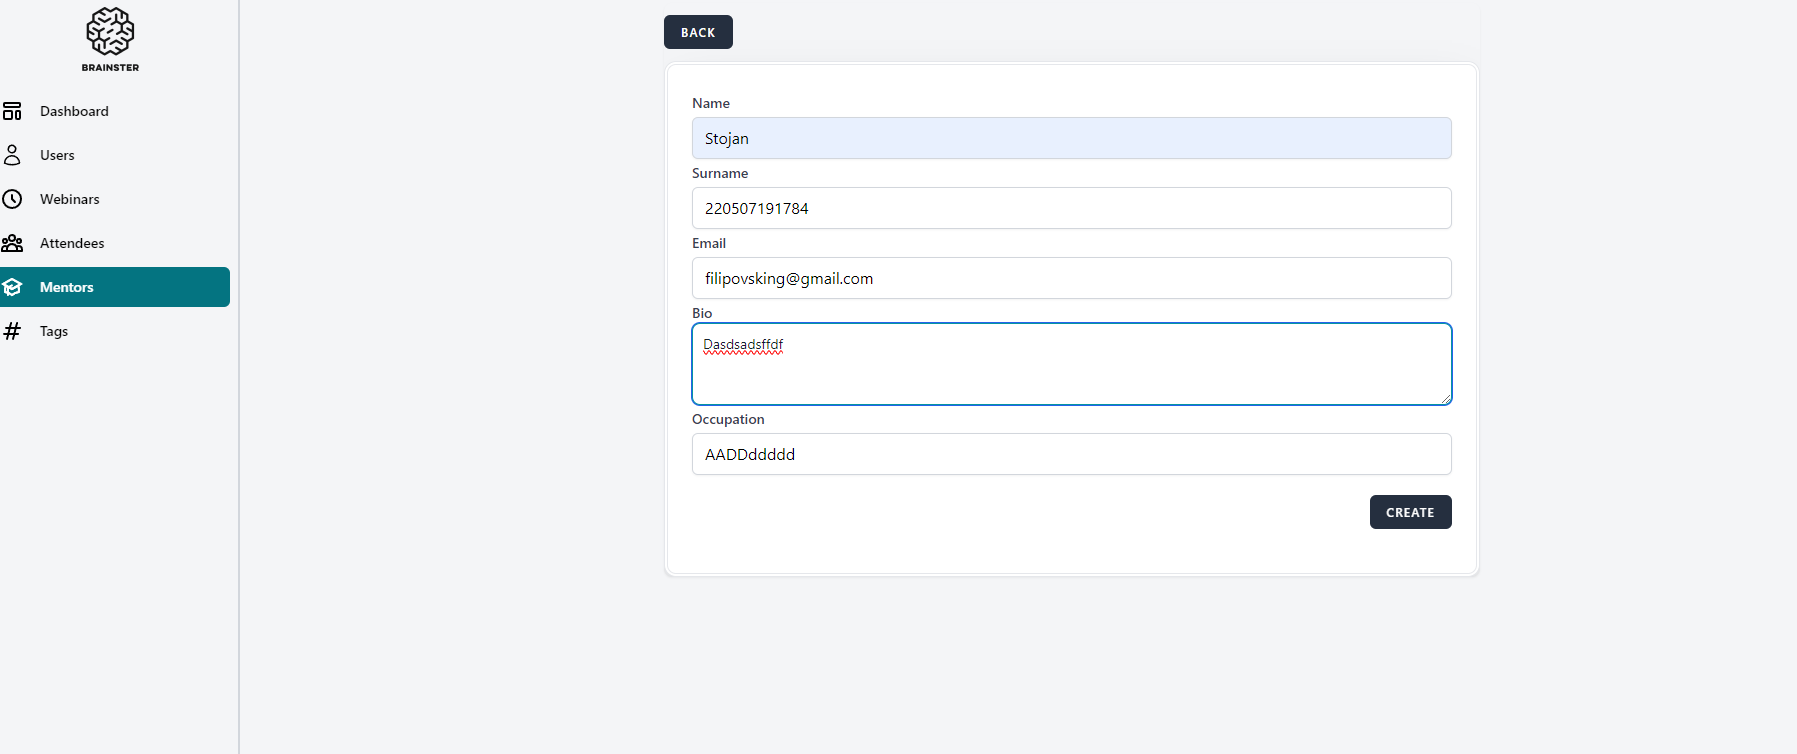
Task: Click the Attendees group icon
Action: click(x=12, y=243)
